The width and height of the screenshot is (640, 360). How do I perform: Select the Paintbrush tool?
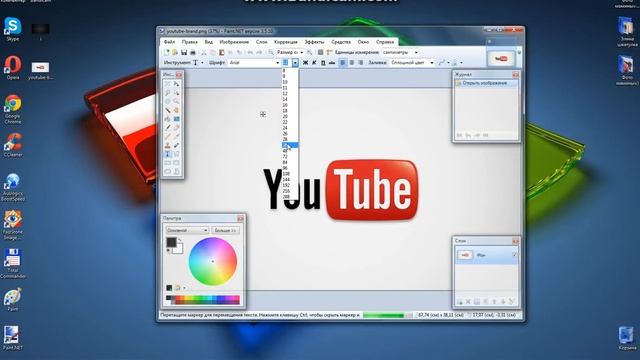pyautogui.click(x=167, y=128)
